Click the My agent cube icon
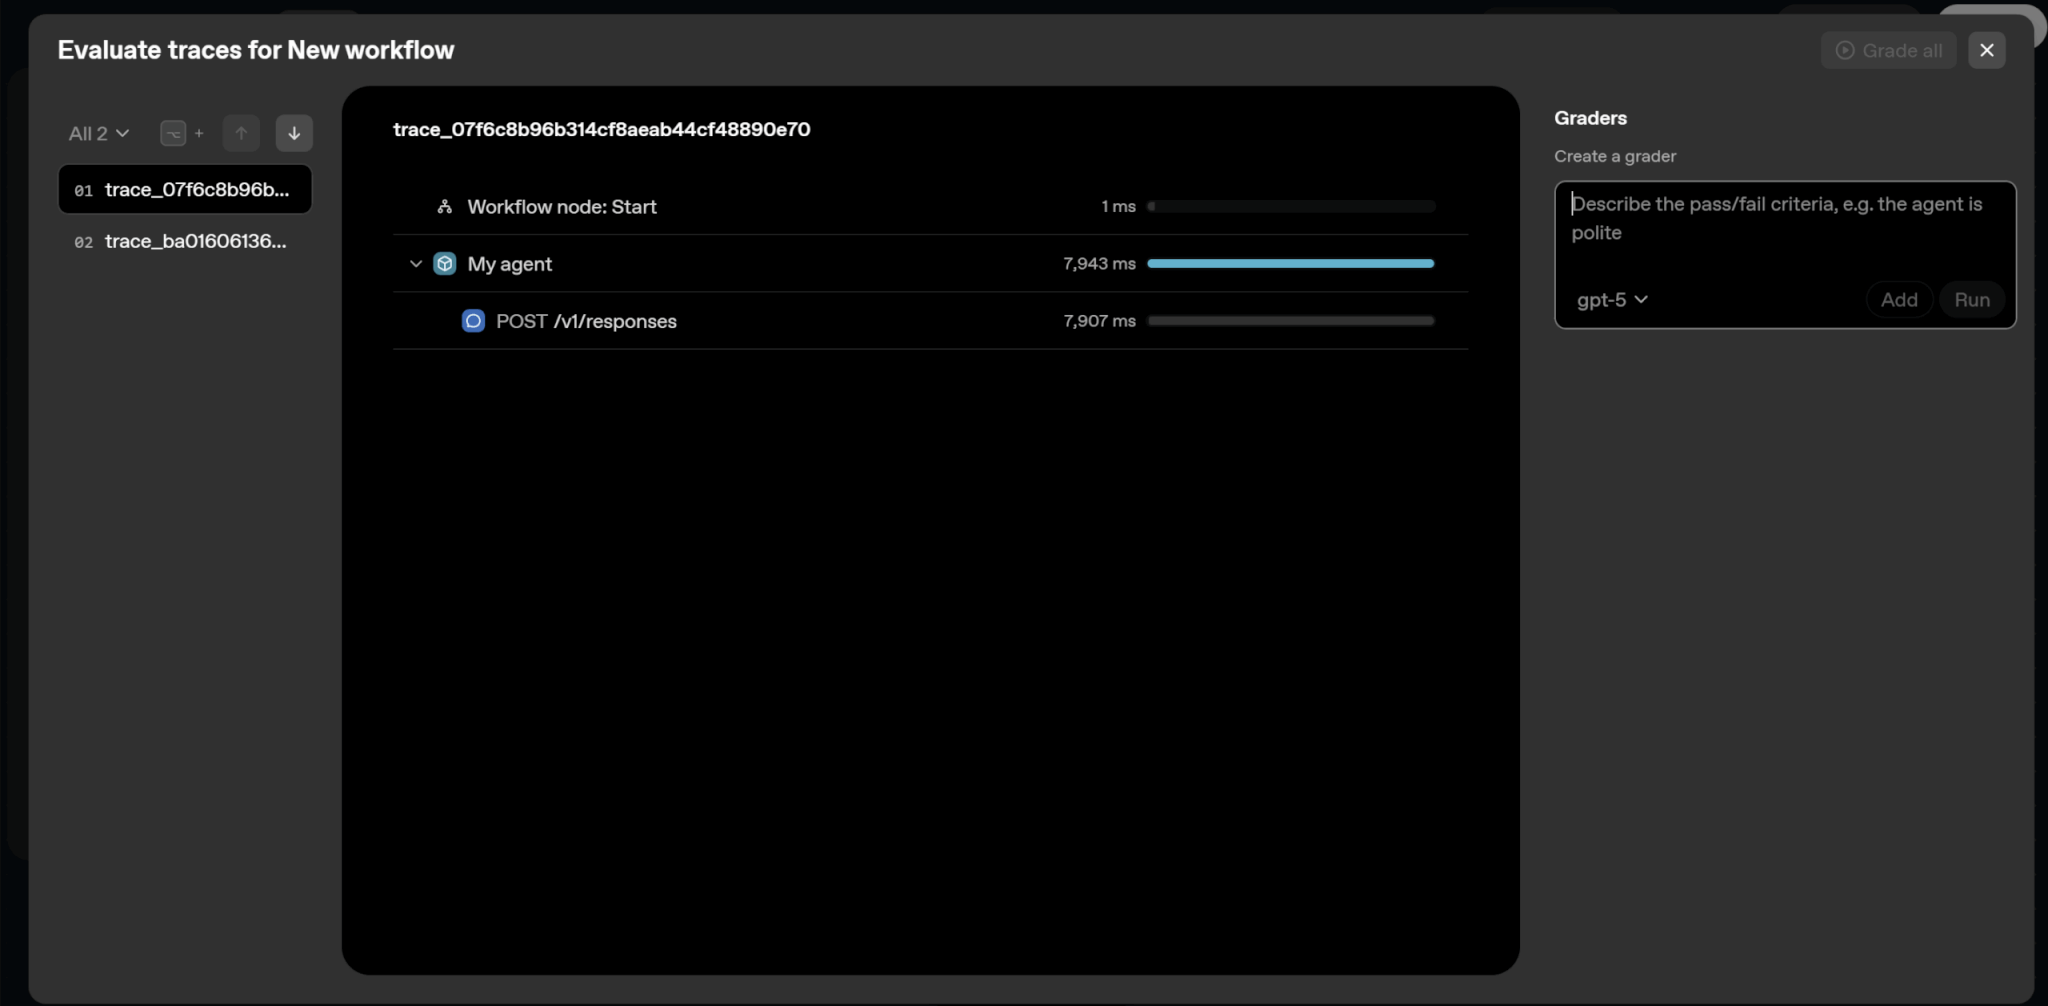The image size is (2048, 1006). (445, 264)
